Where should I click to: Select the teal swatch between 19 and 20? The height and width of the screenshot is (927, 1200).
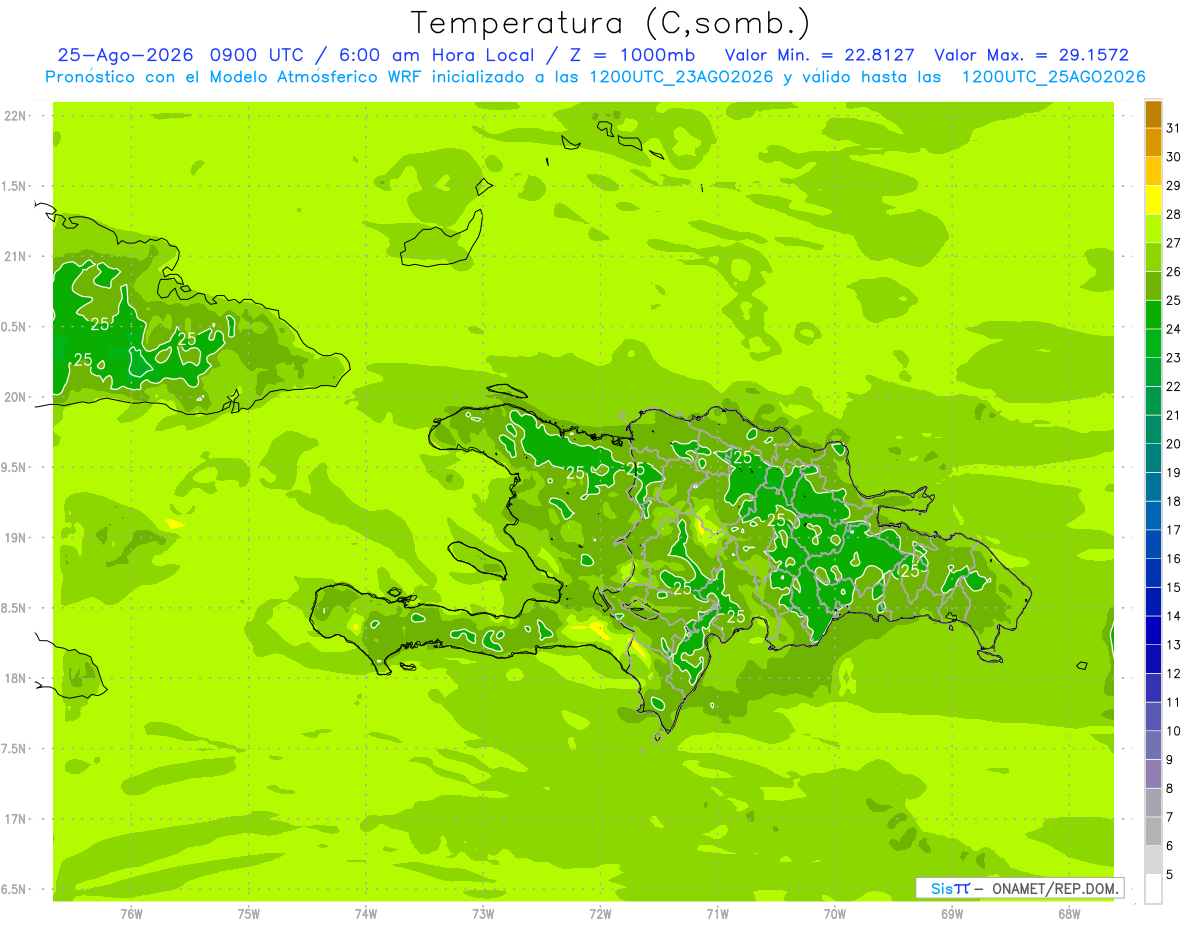pos(1153,458)
